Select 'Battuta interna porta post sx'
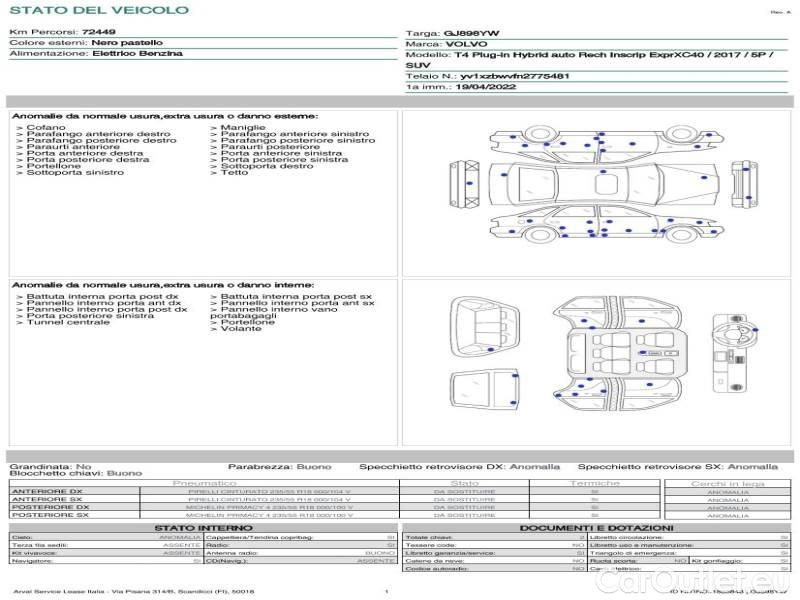Screen dimensions: 800x600 click(296, 296)
